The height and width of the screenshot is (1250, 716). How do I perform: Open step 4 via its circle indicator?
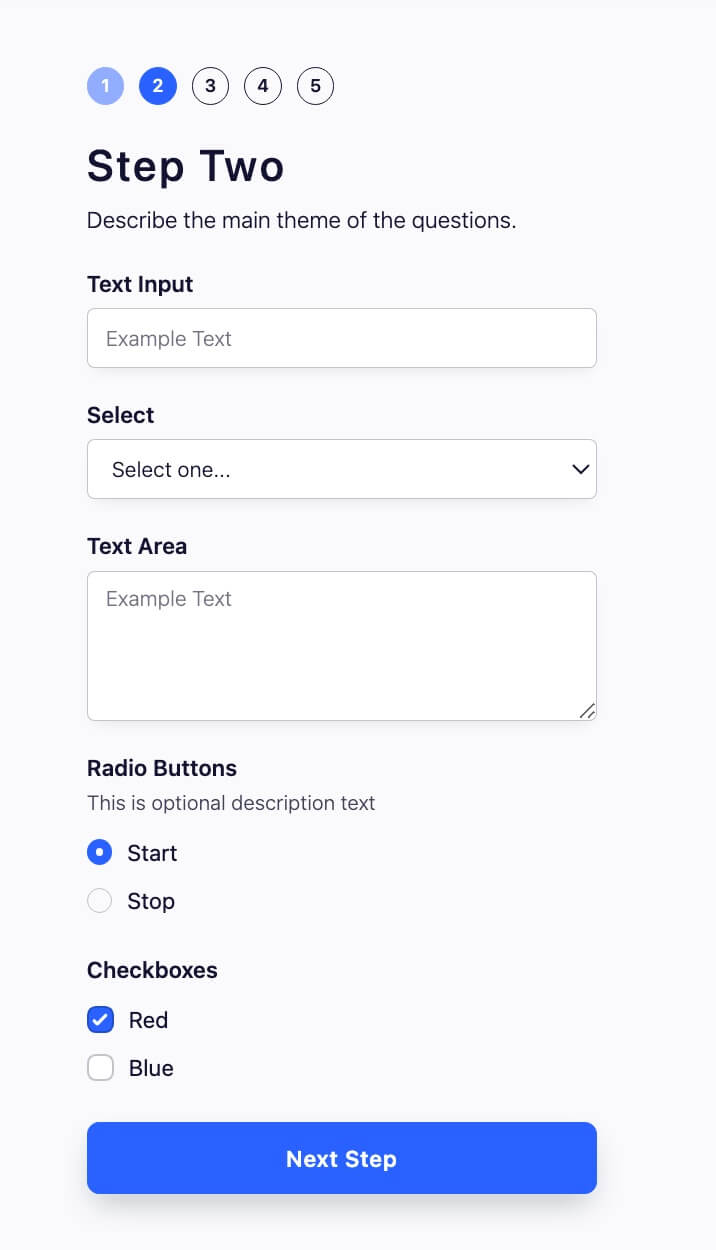tap(262, 86)
